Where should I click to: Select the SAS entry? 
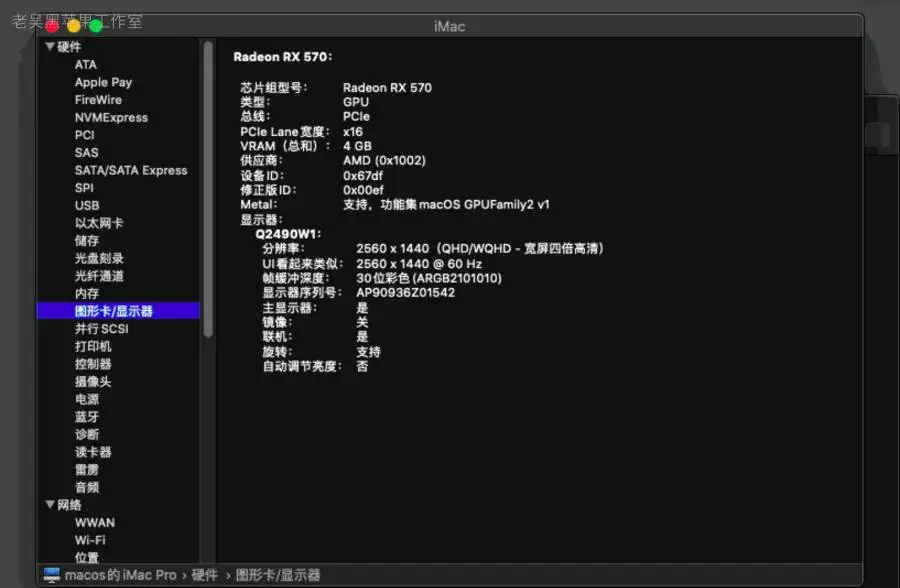pyautogui.click(x=86, y=153)
